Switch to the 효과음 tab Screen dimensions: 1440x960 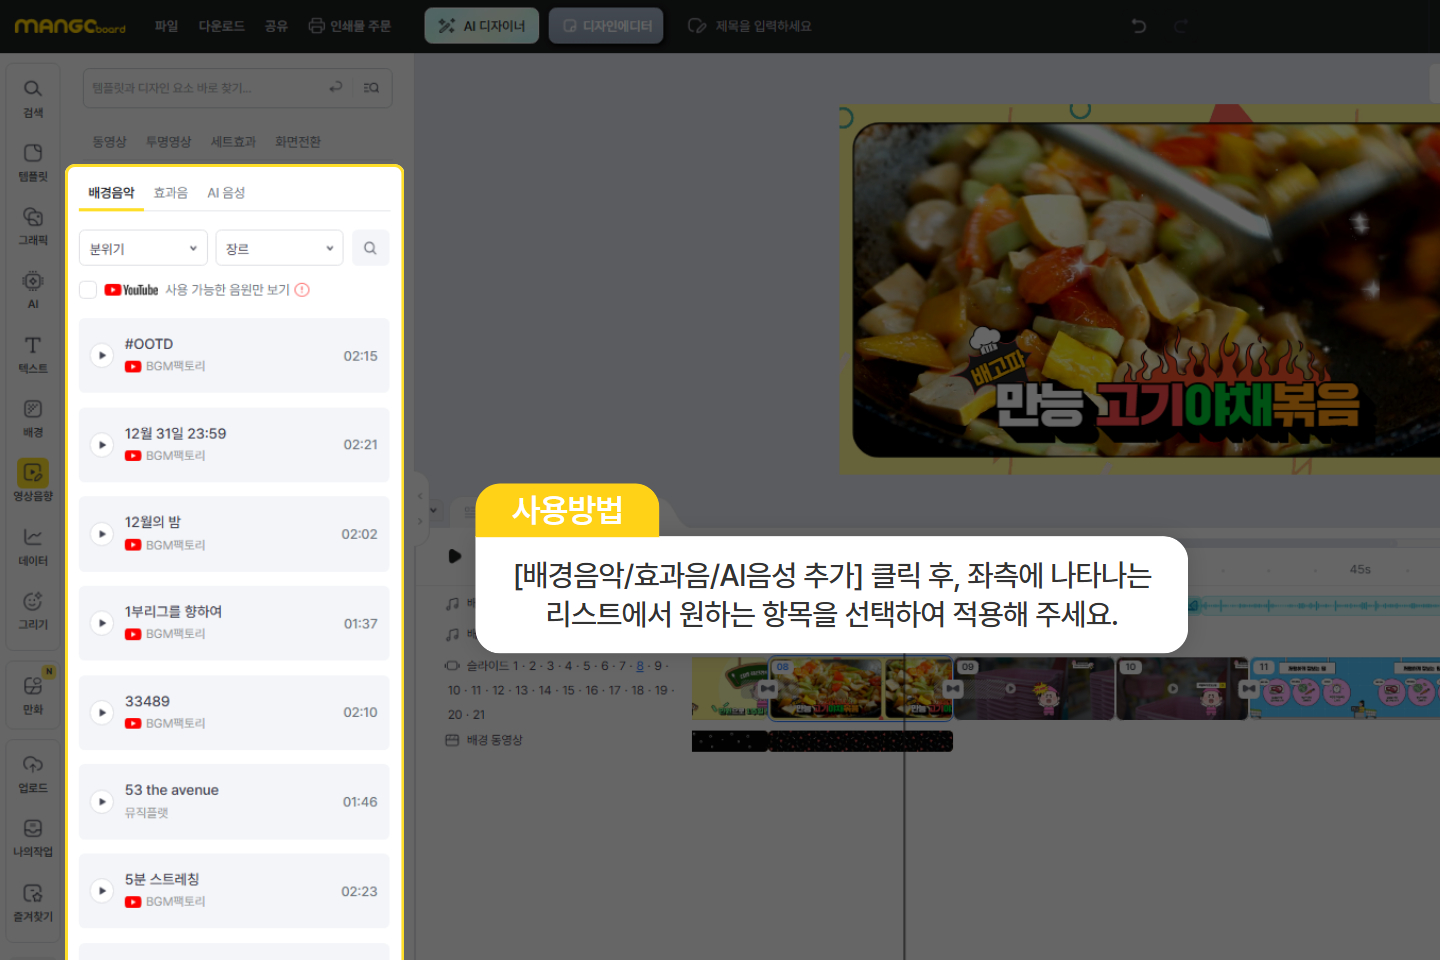coord(170,193)
